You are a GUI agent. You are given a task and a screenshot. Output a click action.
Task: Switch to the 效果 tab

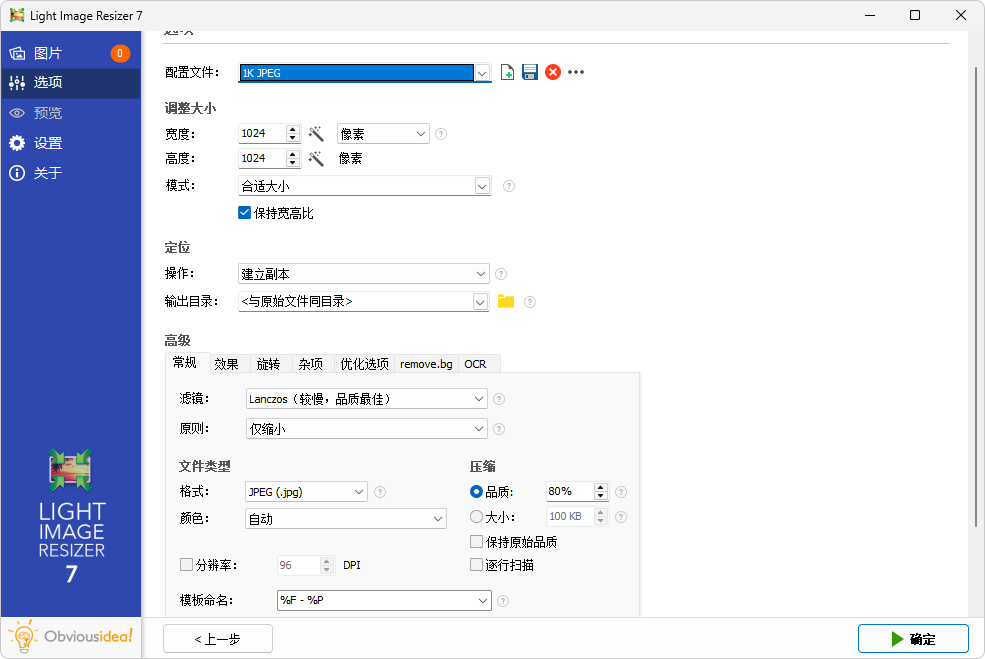point(228,362)
